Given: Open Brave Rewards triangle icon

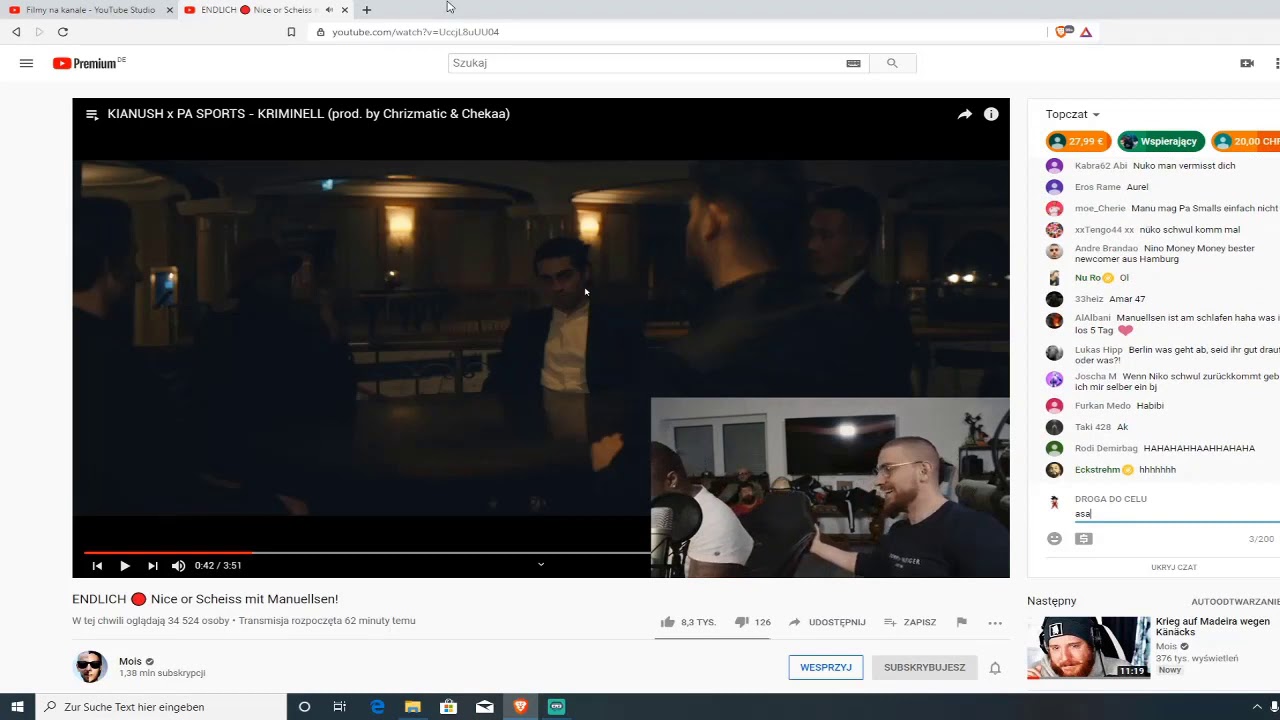Looking at the screenshot, I should (x=1086, y=32).
